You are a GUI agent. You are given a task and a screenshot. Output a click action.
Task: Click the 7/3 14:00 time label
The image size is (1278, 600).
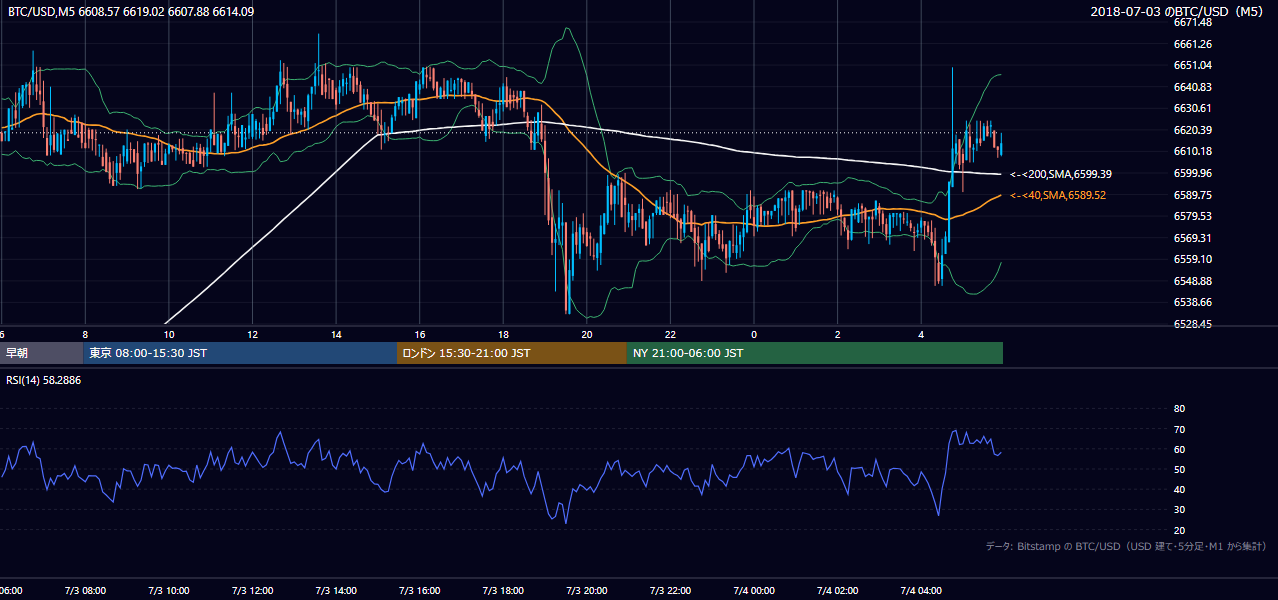[336, 591]
